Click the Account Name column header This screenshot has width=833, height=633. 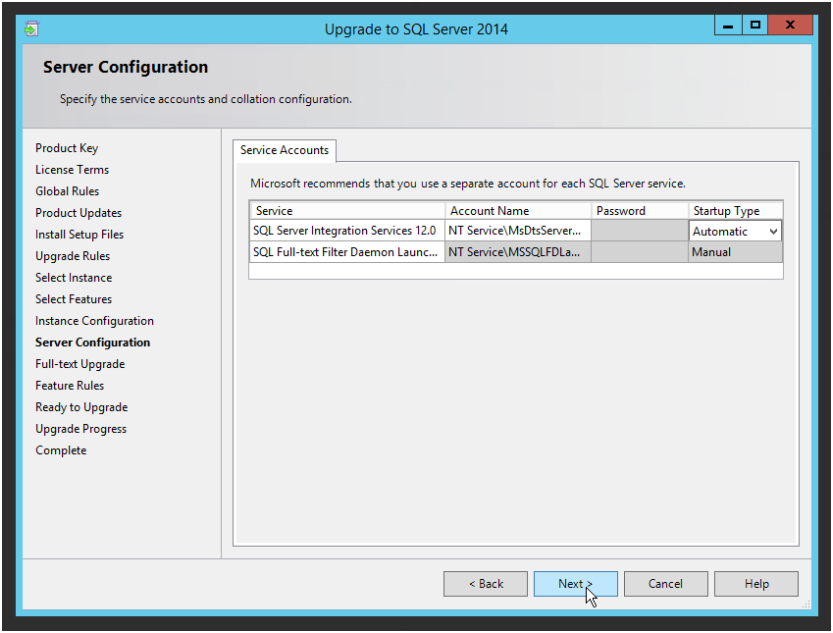tap(518, 211)
